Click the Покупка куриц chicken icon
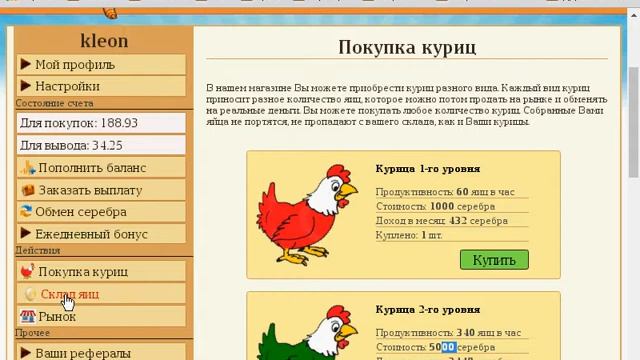The height and width of the screenshot is (360, 640). [27, 271]
